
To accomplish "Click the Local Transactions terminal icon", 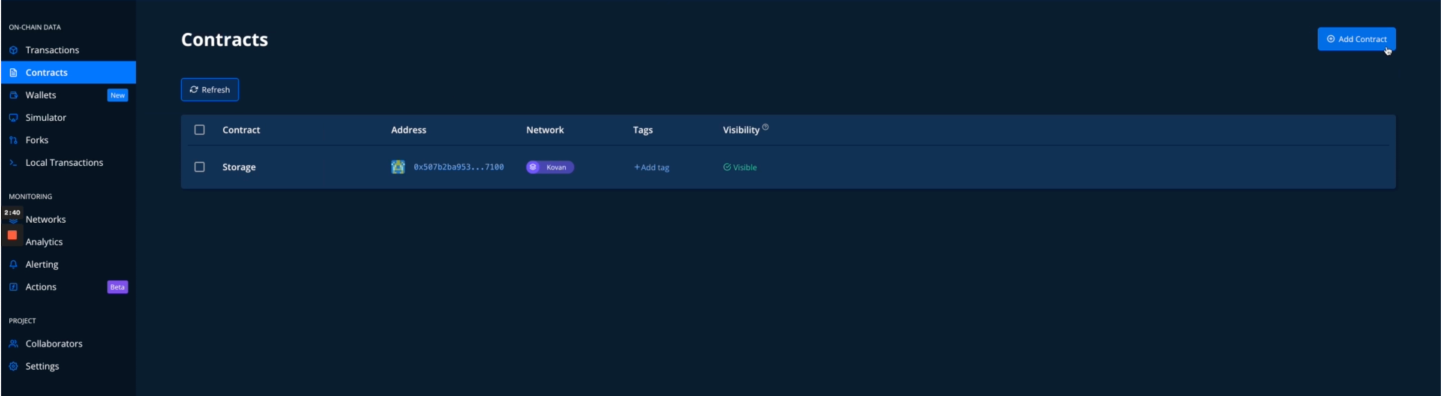I will click(13, 162).
